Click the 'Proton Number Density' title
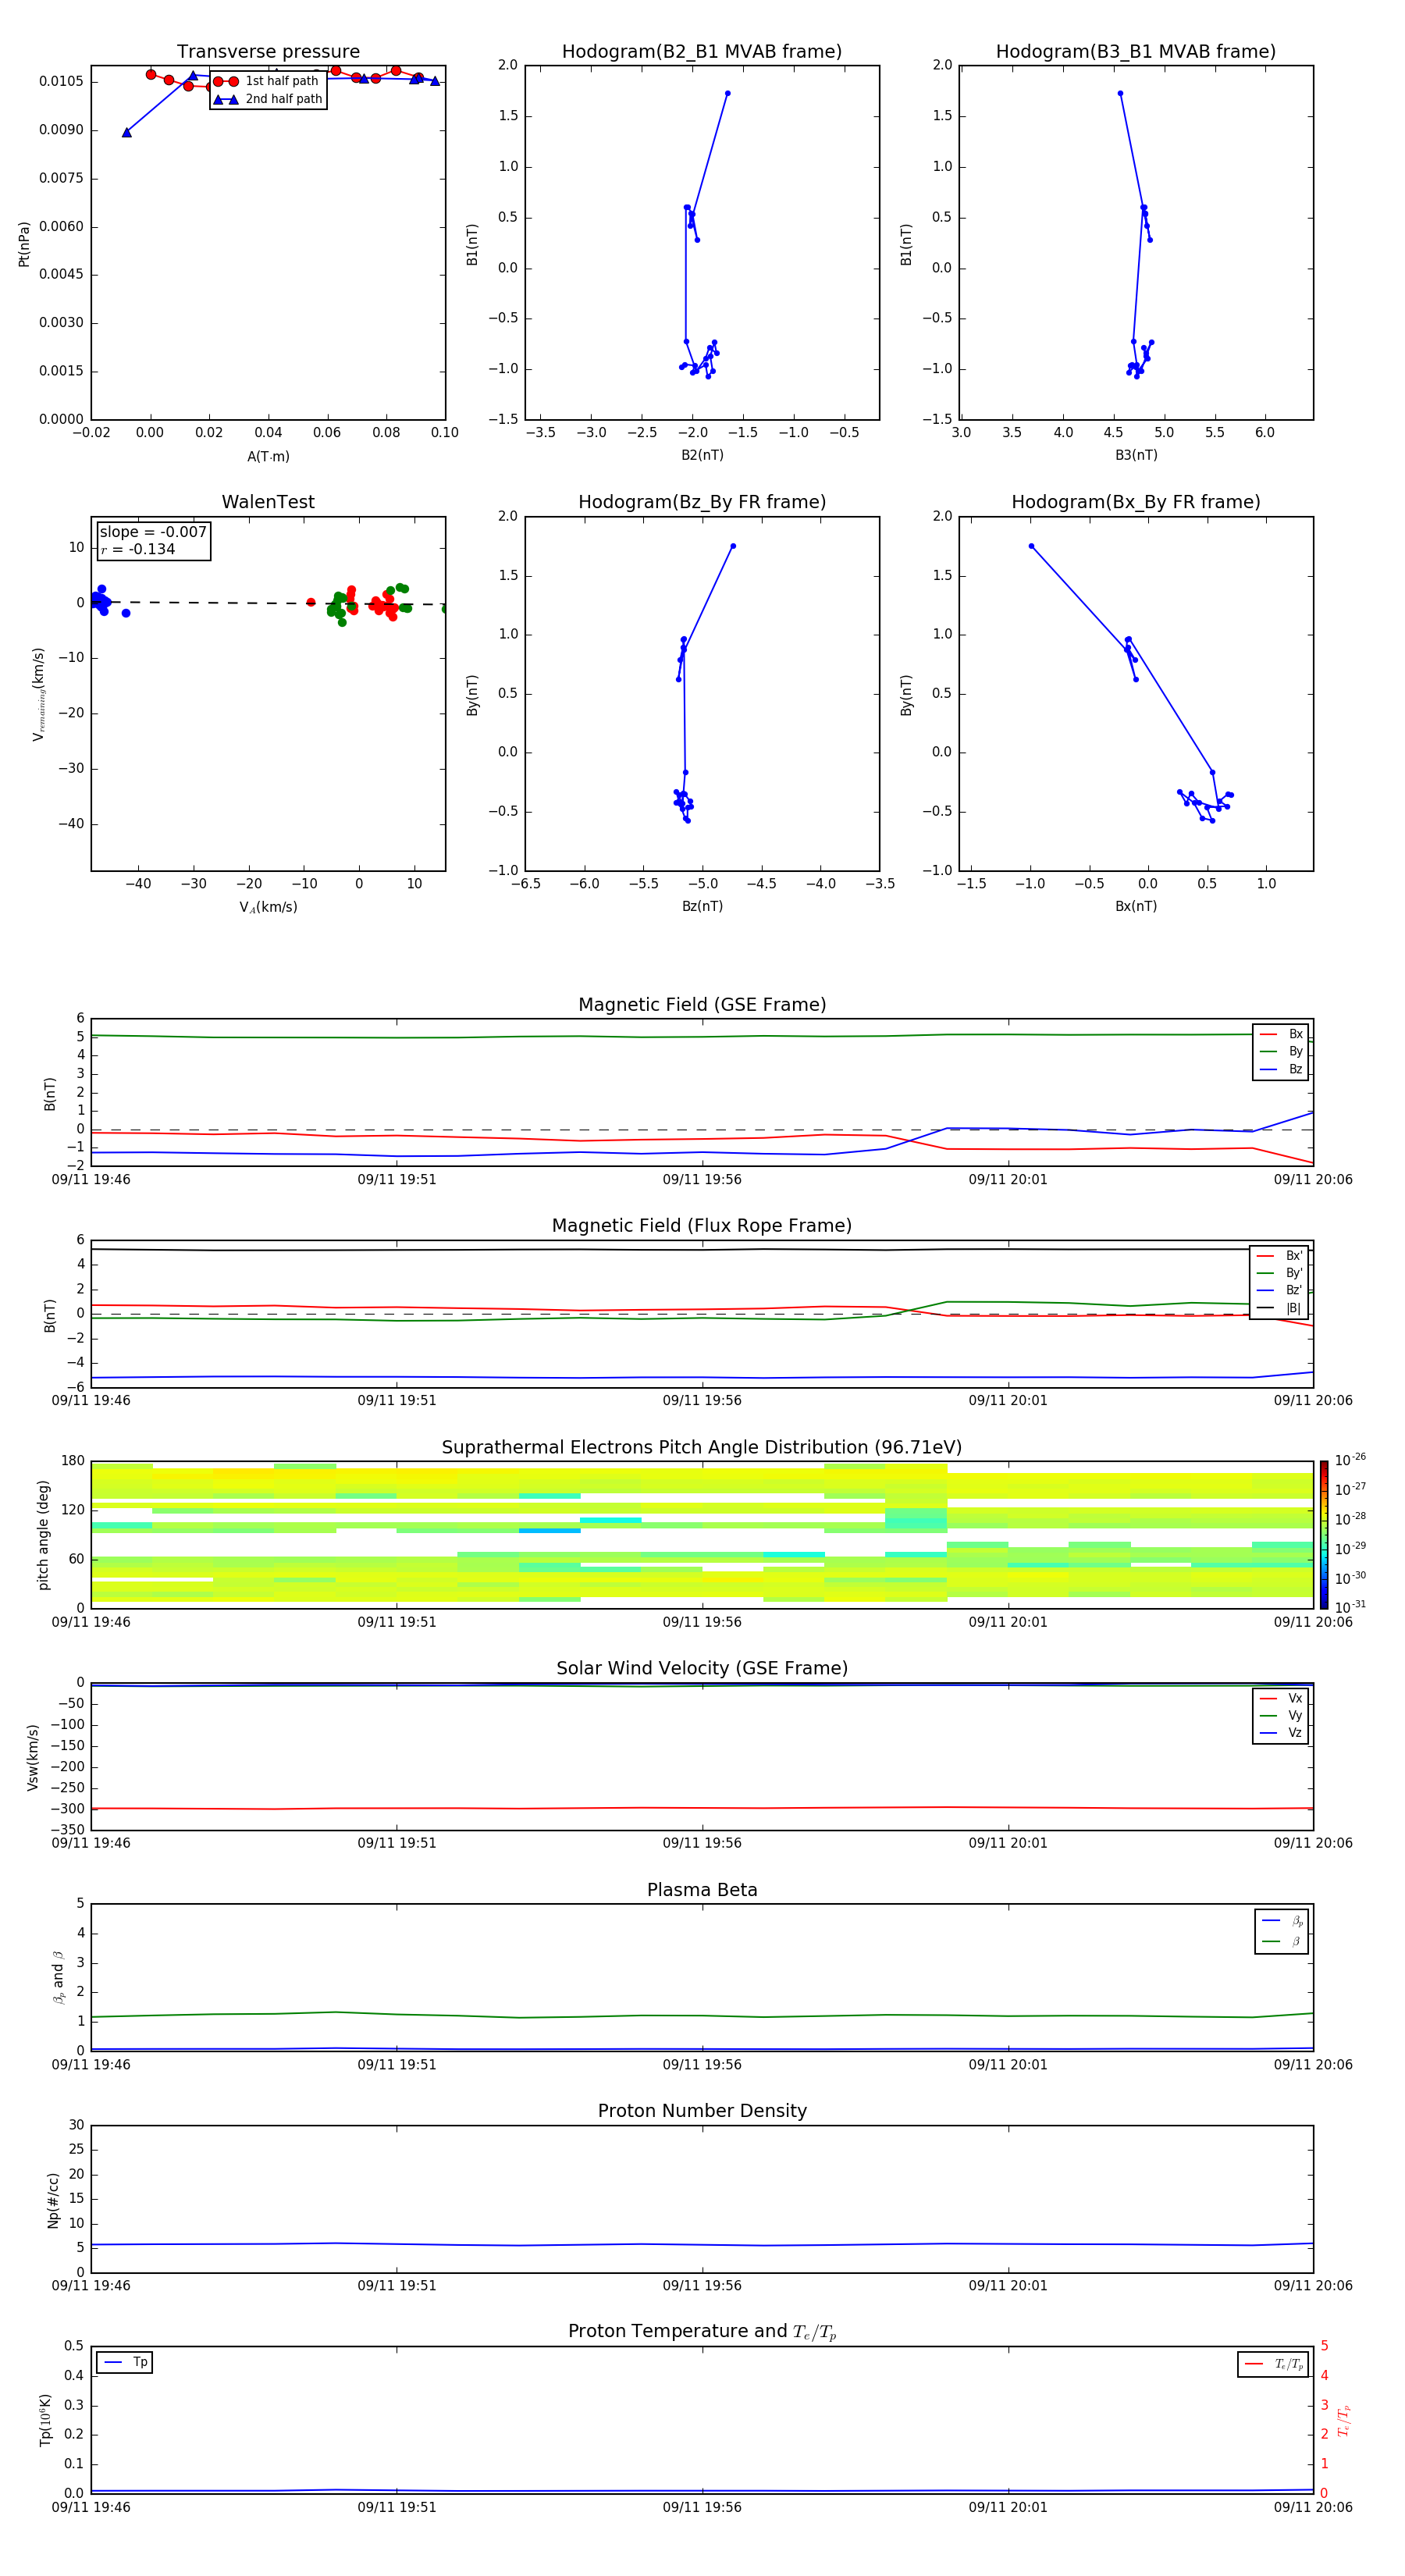This screenshot has width=1405, height=2576. pyautogui.click(x=702, y=2111)
